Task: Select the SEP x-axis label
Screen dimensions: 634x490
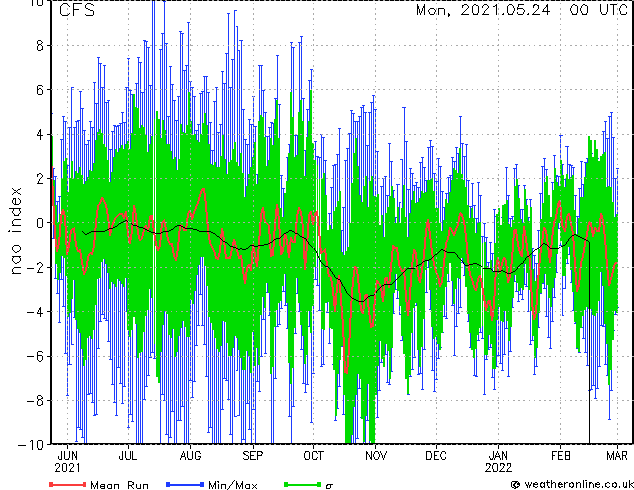Action: coord(253,456)
